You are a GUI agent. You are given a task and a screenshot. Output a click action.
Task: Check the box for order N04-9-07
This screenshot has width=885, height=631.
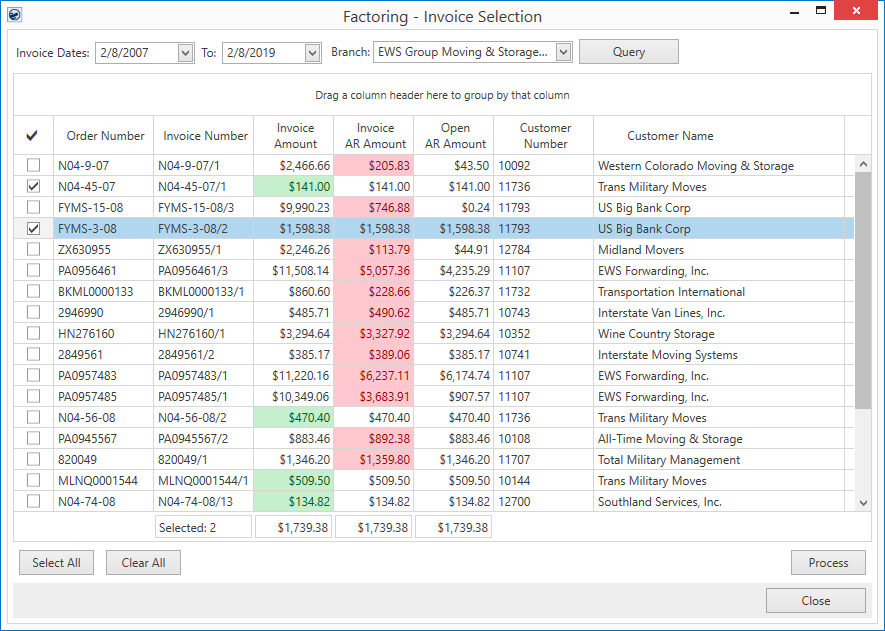coord(34,166)
